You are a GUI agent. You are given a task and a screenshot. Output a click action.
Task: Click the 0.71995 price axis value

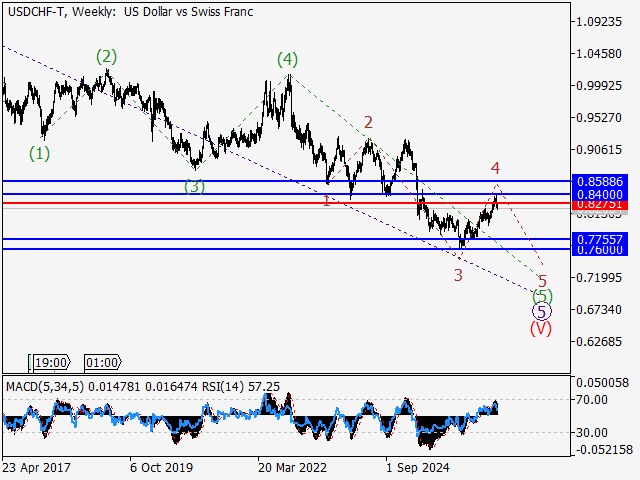click(x=598, y=278)
